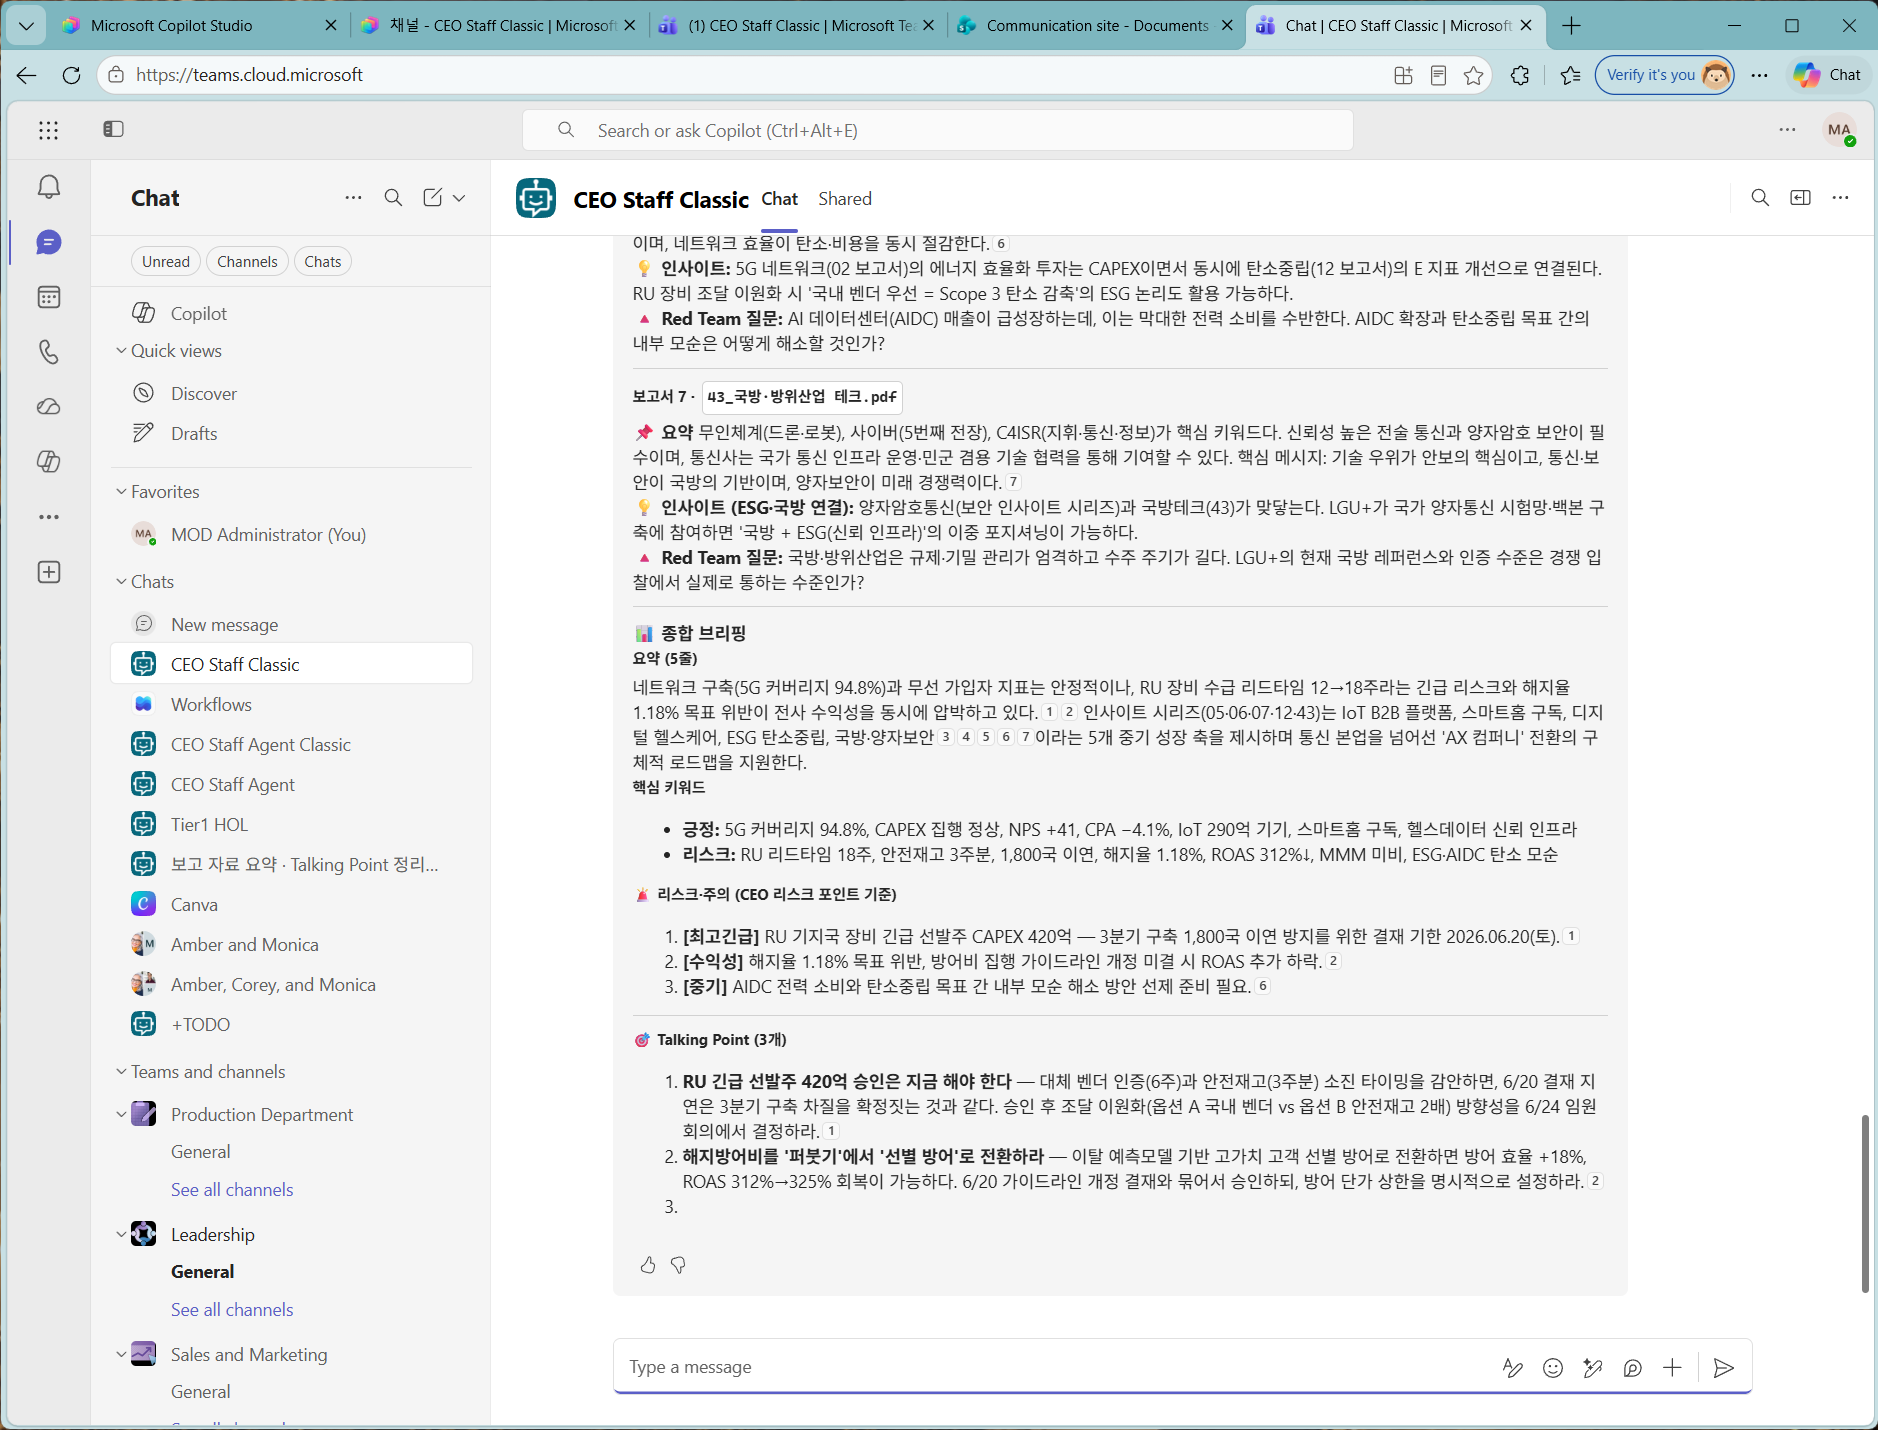Open the Copilot chat entry
Viewport: 1878px width, 1430px height.
tap(291, 314)
